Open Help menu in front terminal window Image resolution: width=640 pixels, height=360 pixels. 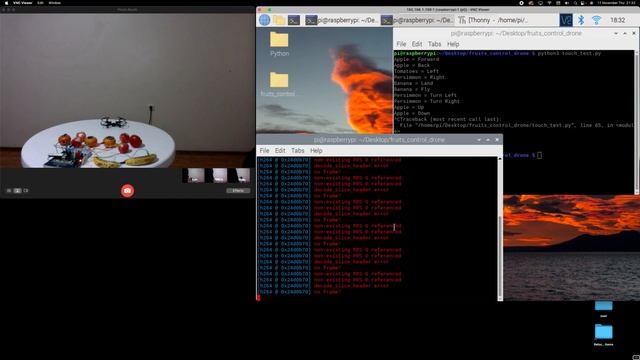(x=316, y=151)
